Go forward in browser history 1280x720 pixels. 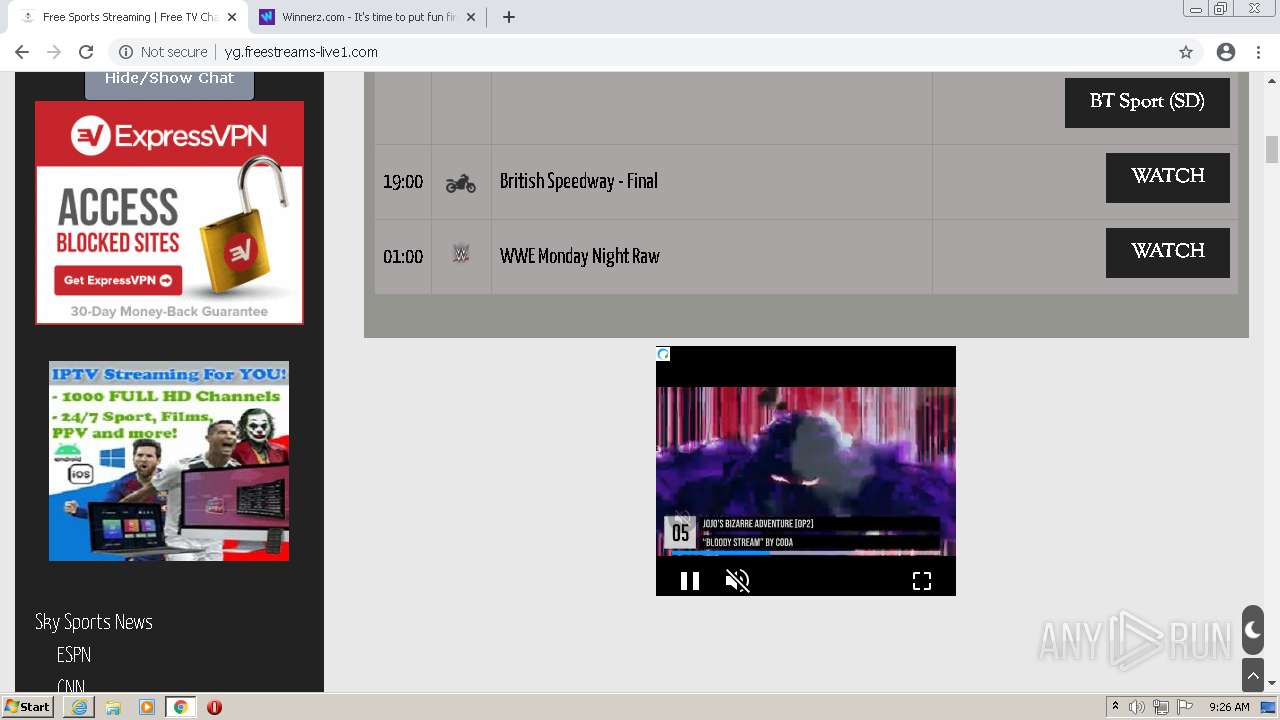(x=54, y=52)
